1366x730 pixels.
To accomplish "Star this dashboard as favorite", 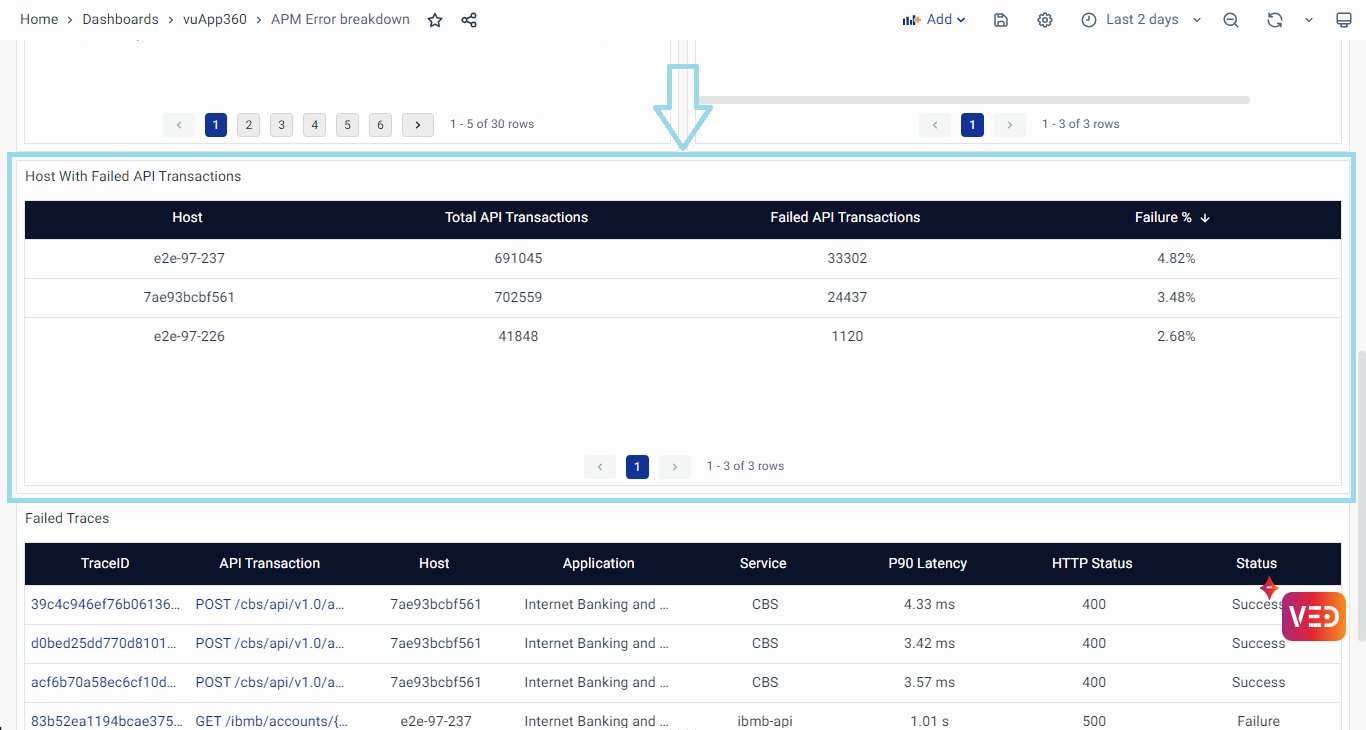I will point(435,20).
